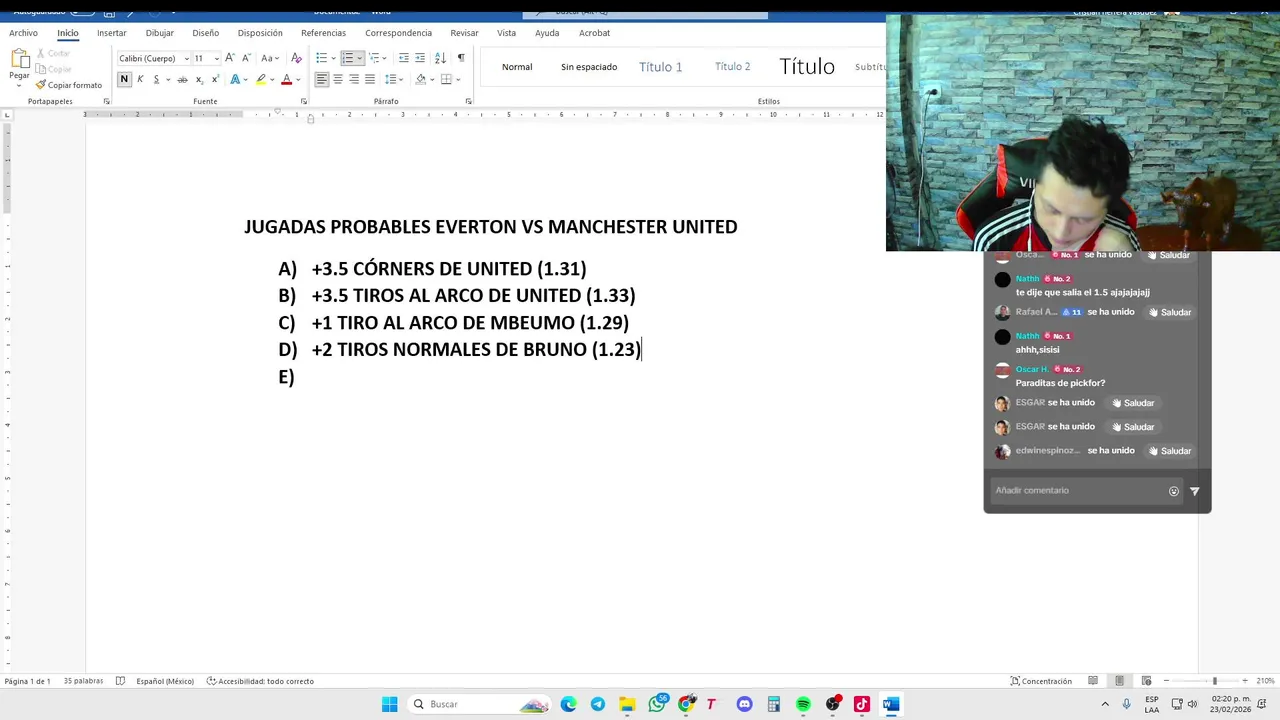This screenshot has width=1280, height=720.
Task: Increase paragraph indent
Action: point(420,58)
